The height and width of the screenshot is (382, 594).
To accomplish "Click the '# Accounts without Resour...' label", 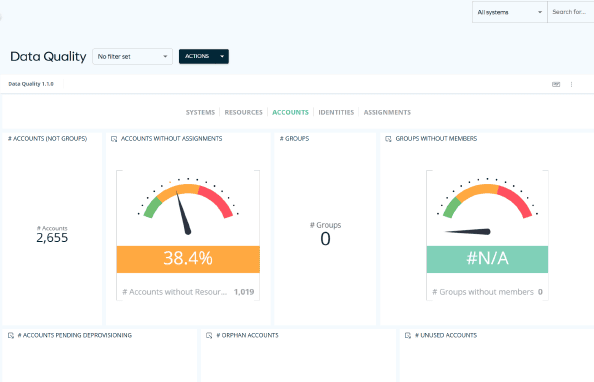I will pyautogui.click(x=175, y=292).
